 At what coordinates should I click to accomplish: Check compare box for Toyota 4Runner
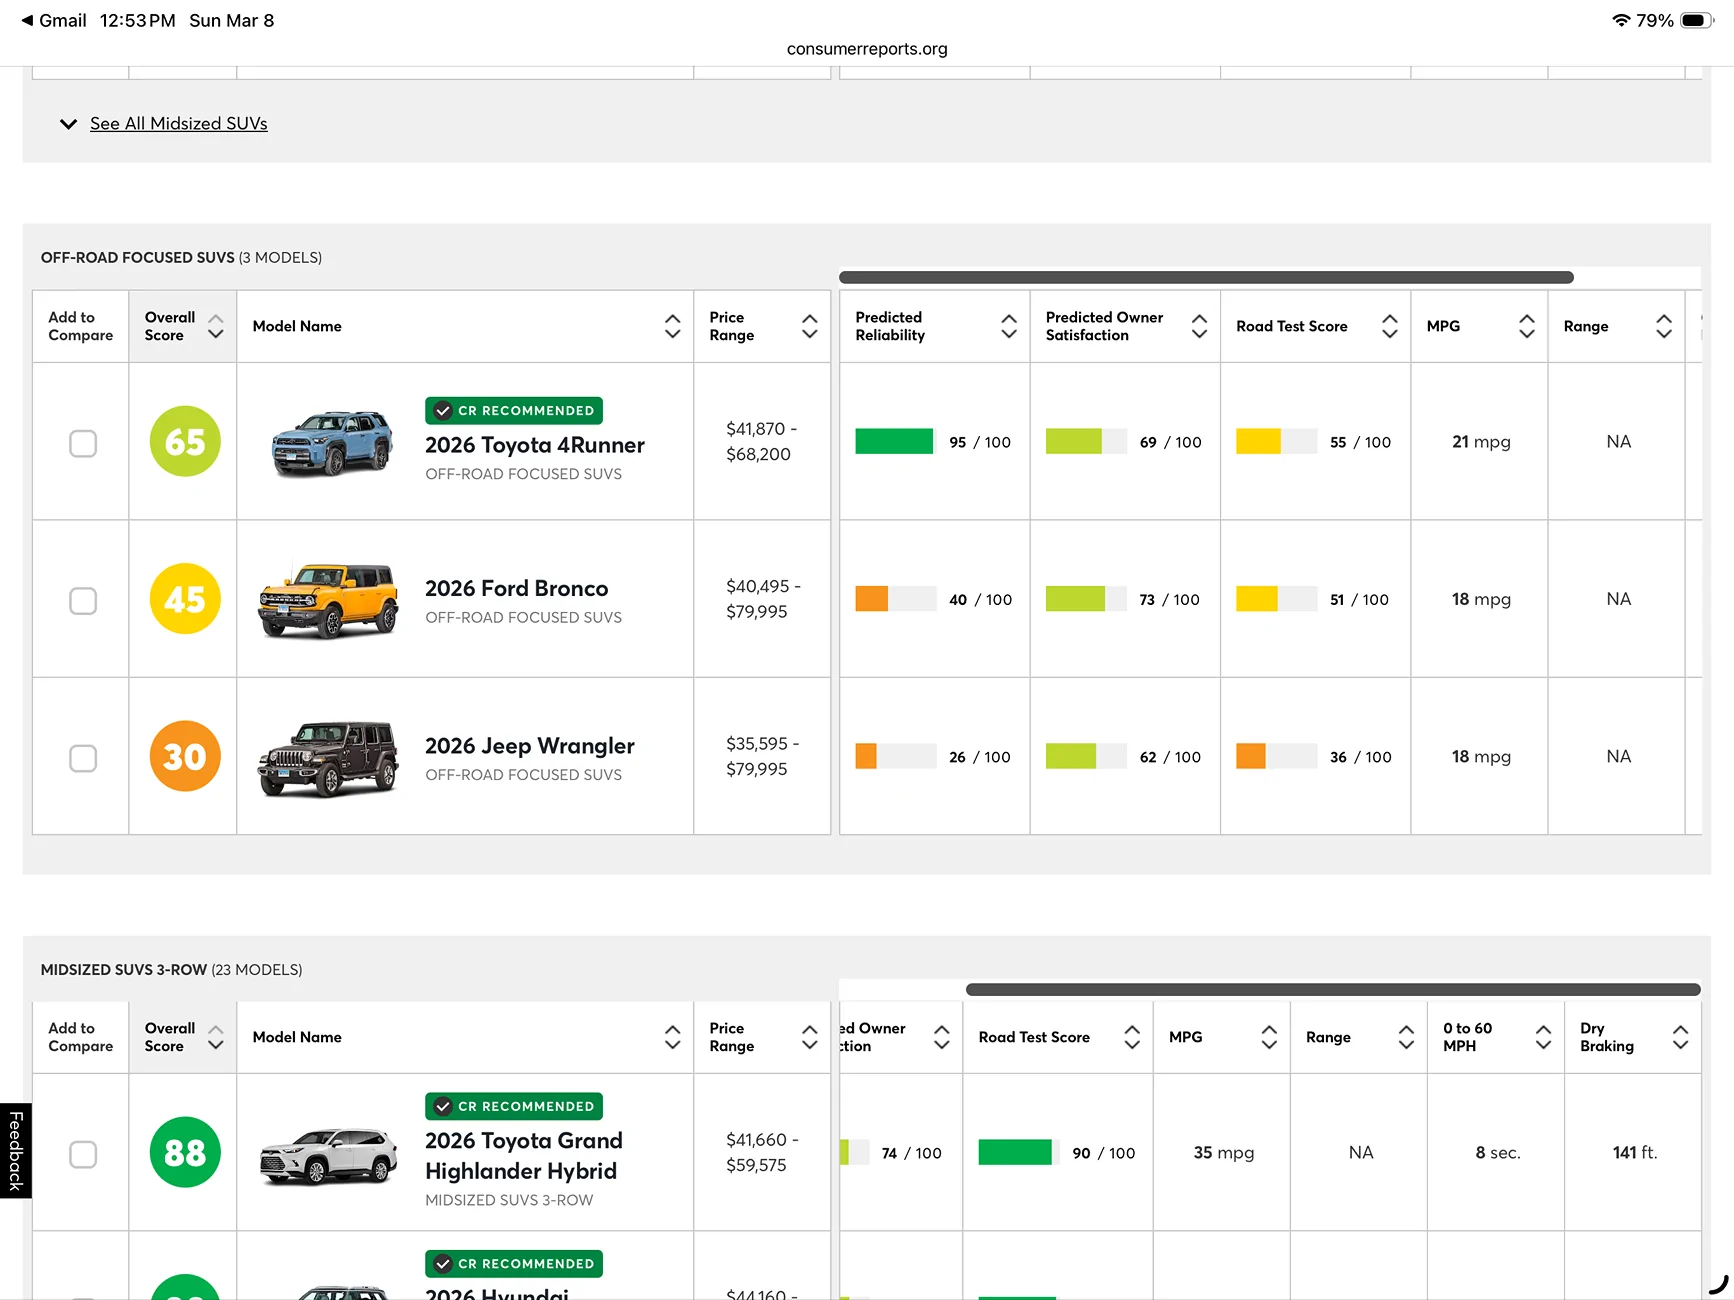tap(83, 443)
